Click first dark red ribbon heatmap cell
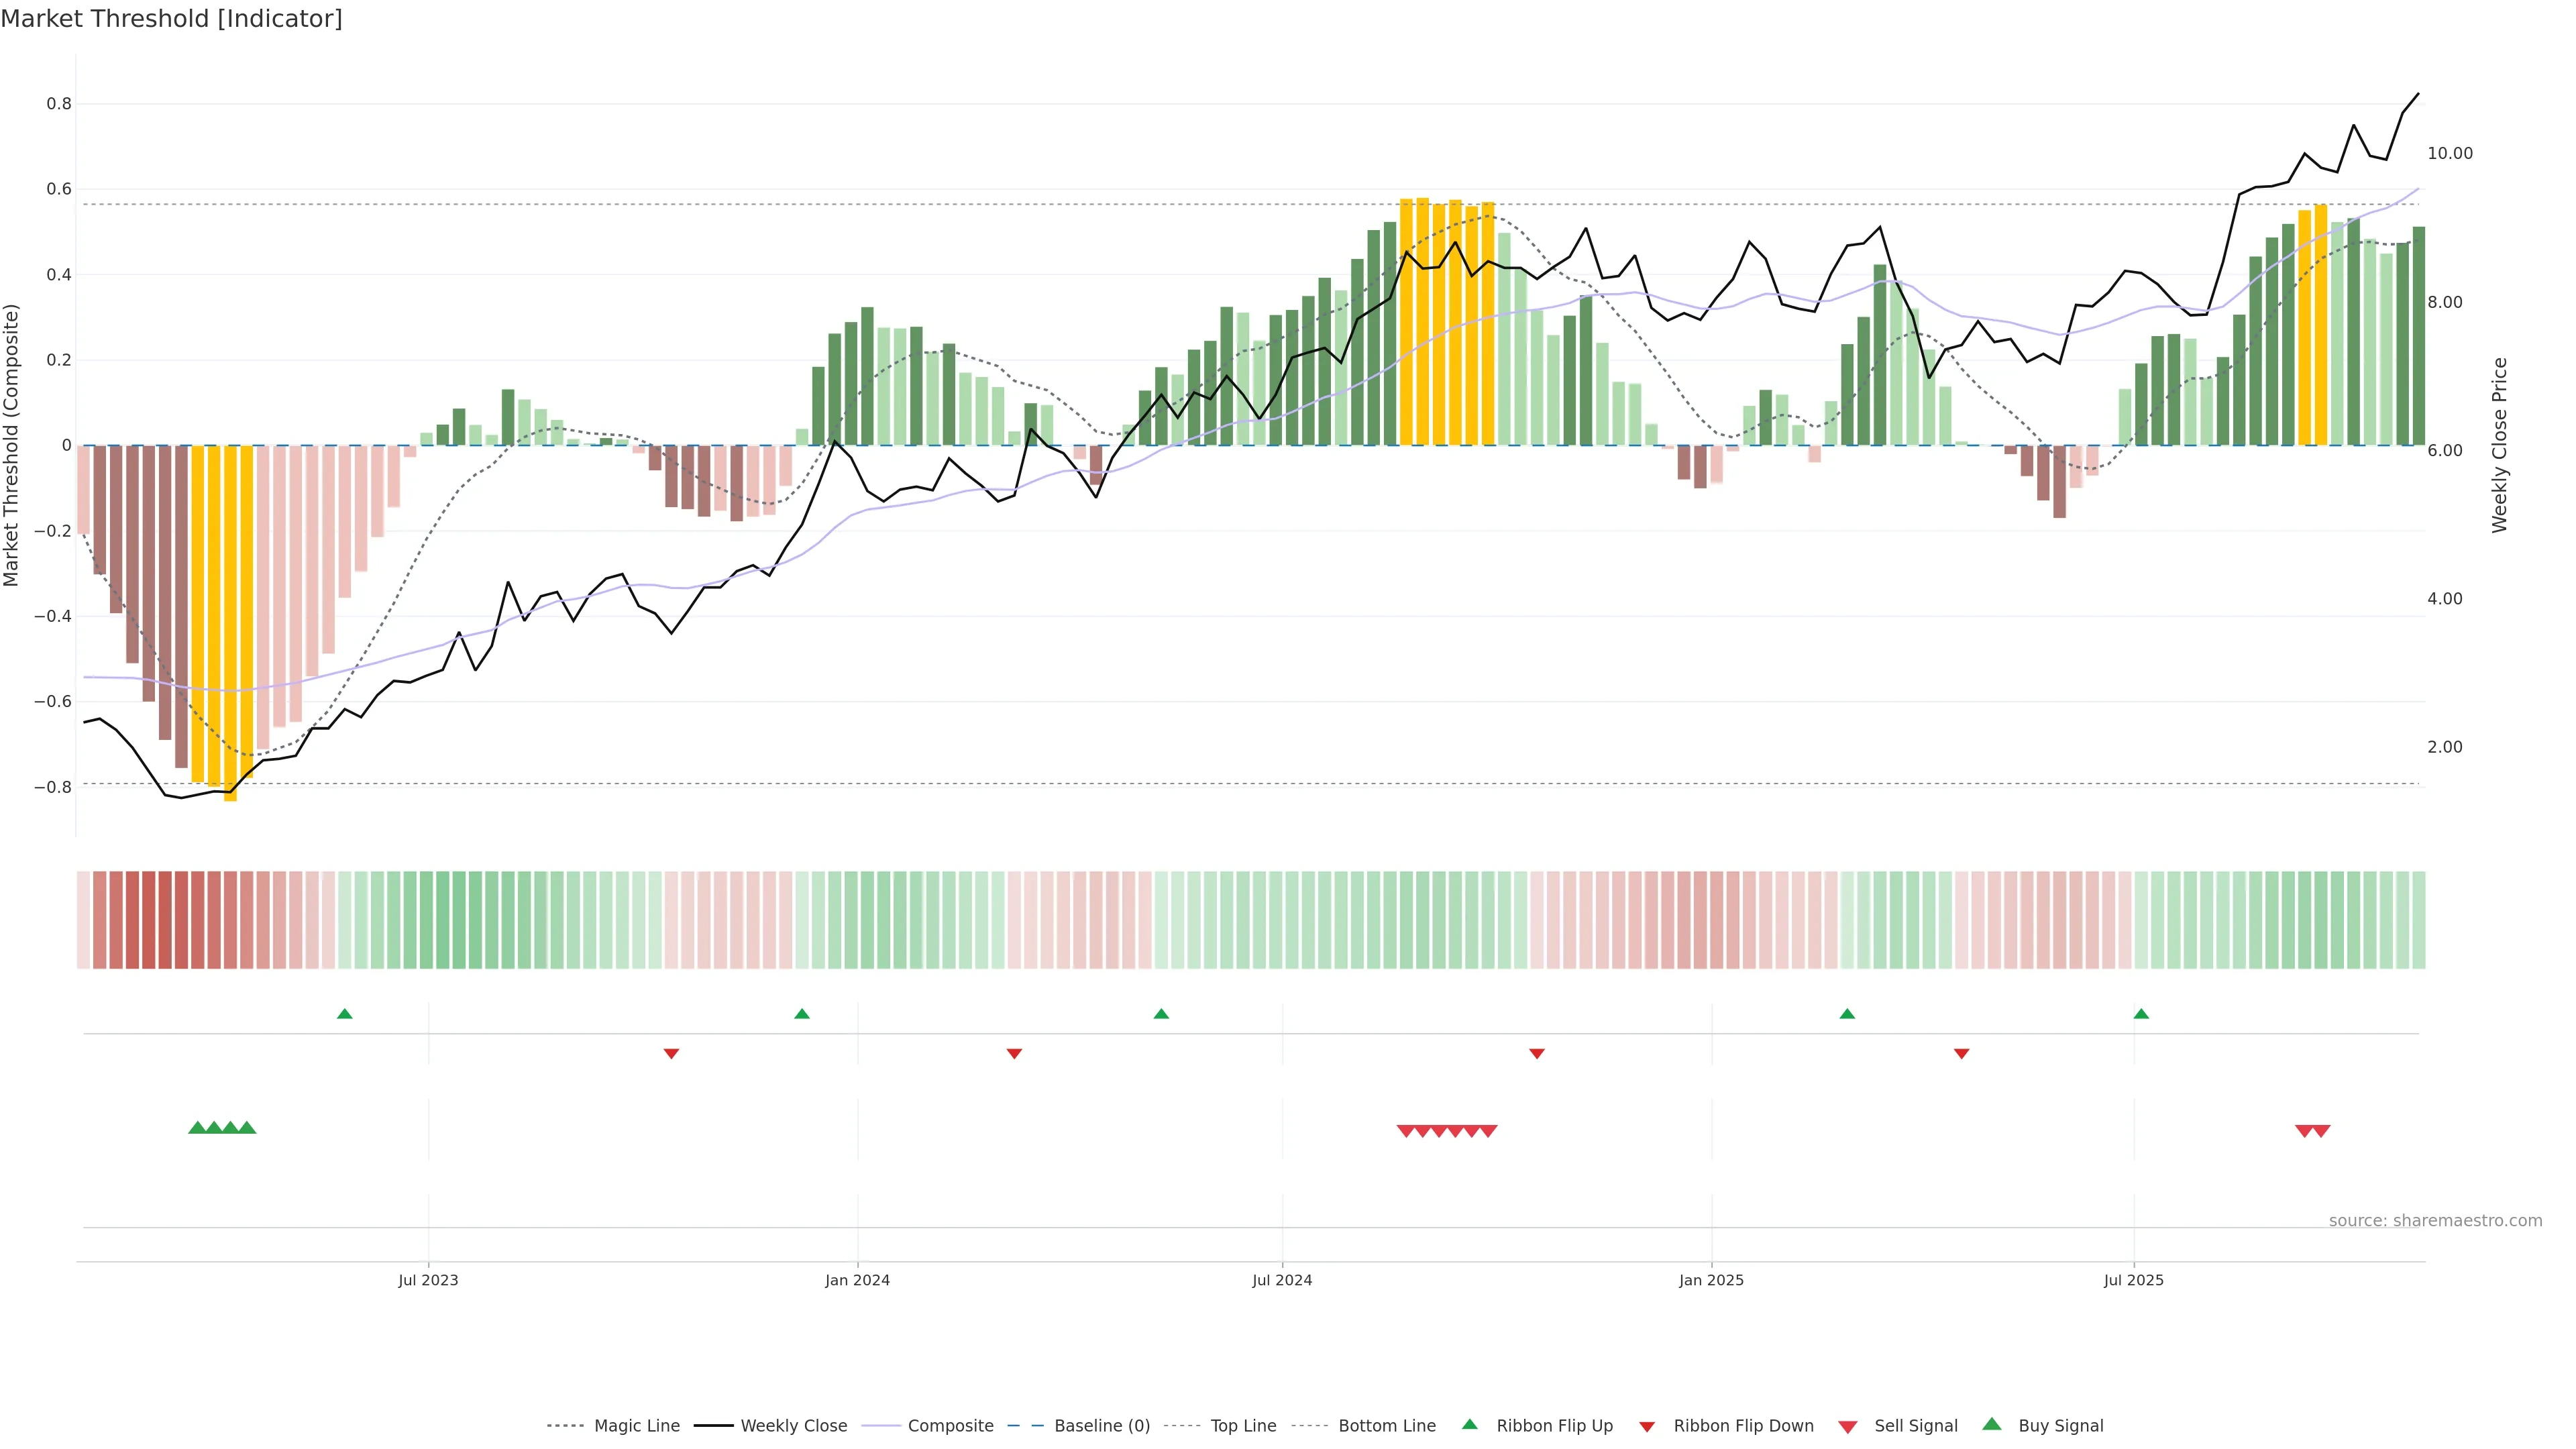The image size is (2576, 1449). pyautogui.click(x=100, y=920)
